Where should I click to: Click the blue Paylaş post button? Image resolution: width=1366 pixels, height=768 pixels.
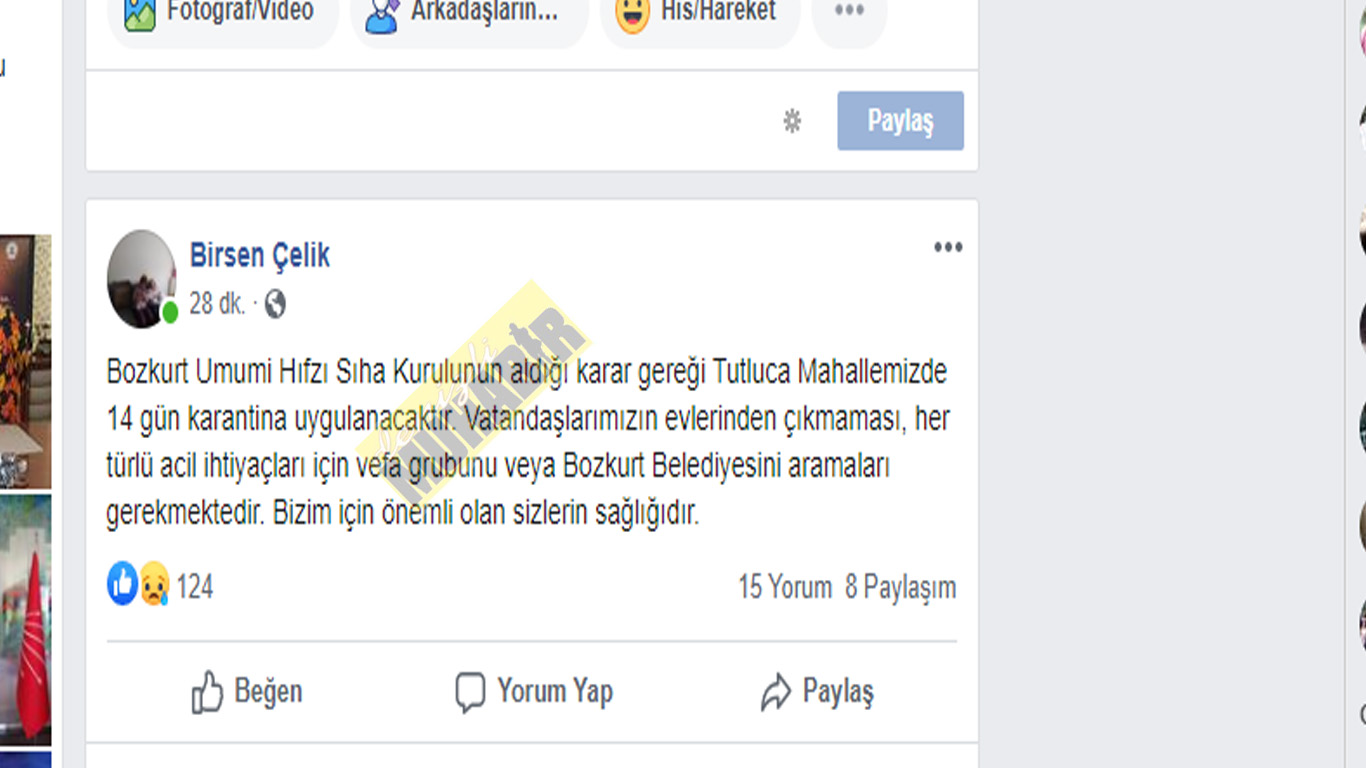900,121
